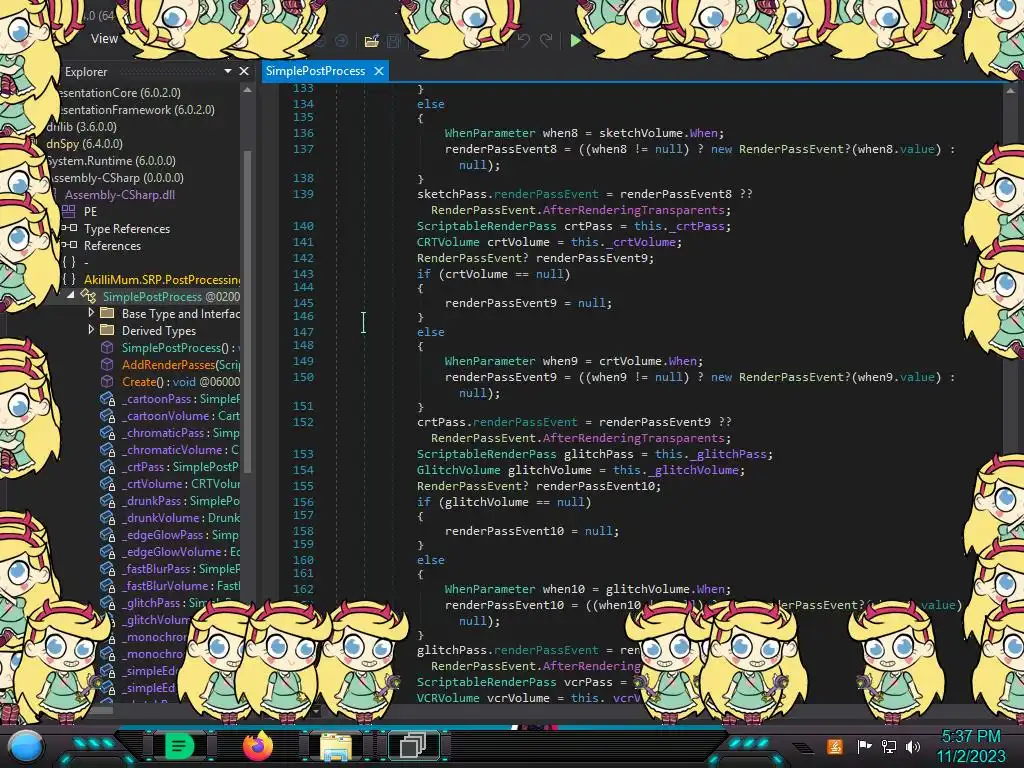
Task: Click CRTVolume type on line 141
Action: 448,242
